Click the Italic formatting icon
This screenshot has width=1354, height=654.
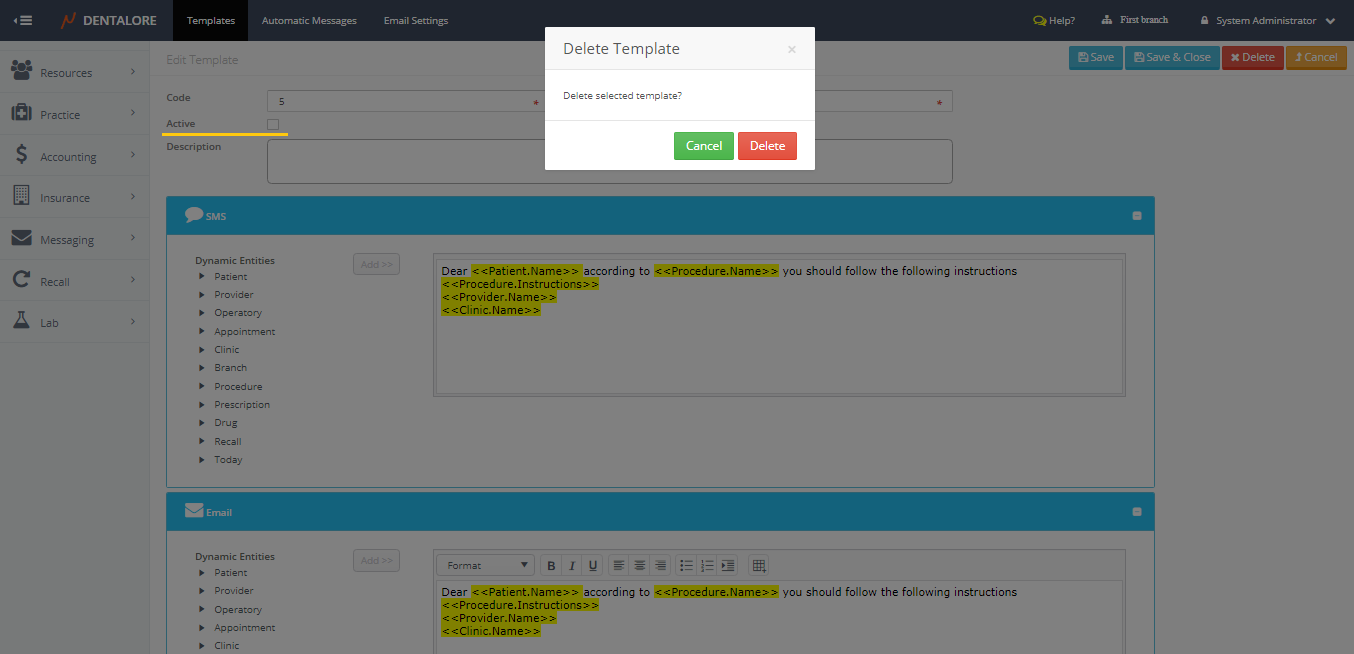click(572, 566)
